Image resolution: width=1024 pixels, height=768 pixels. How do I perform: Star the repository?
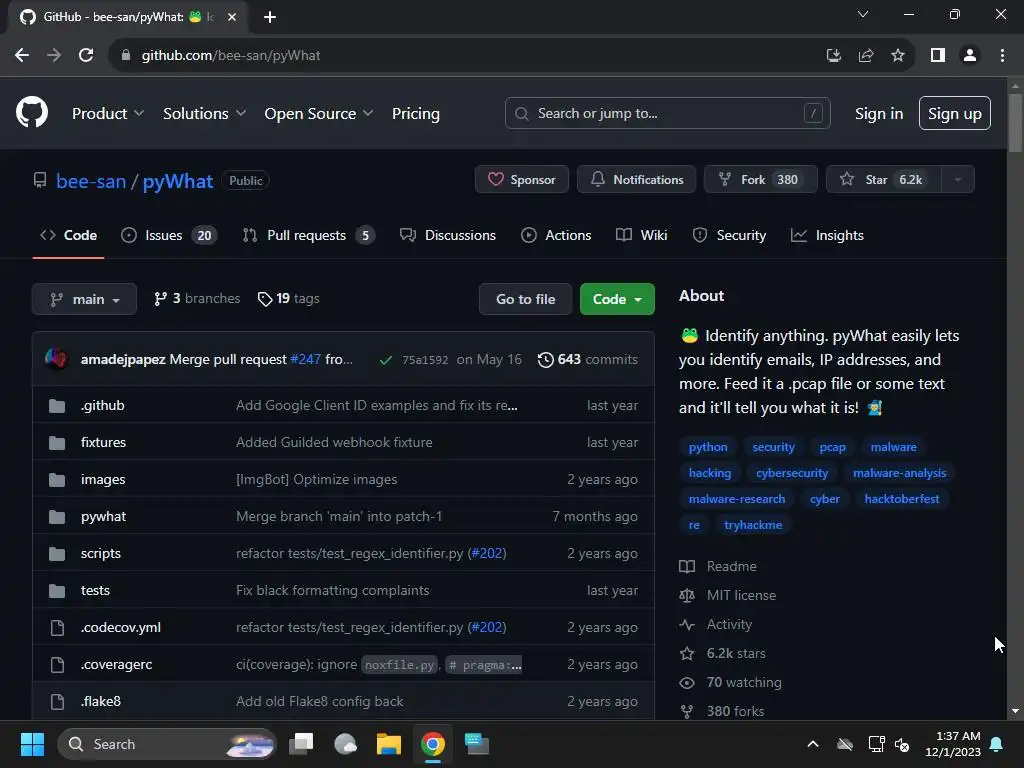coord(884,180)
